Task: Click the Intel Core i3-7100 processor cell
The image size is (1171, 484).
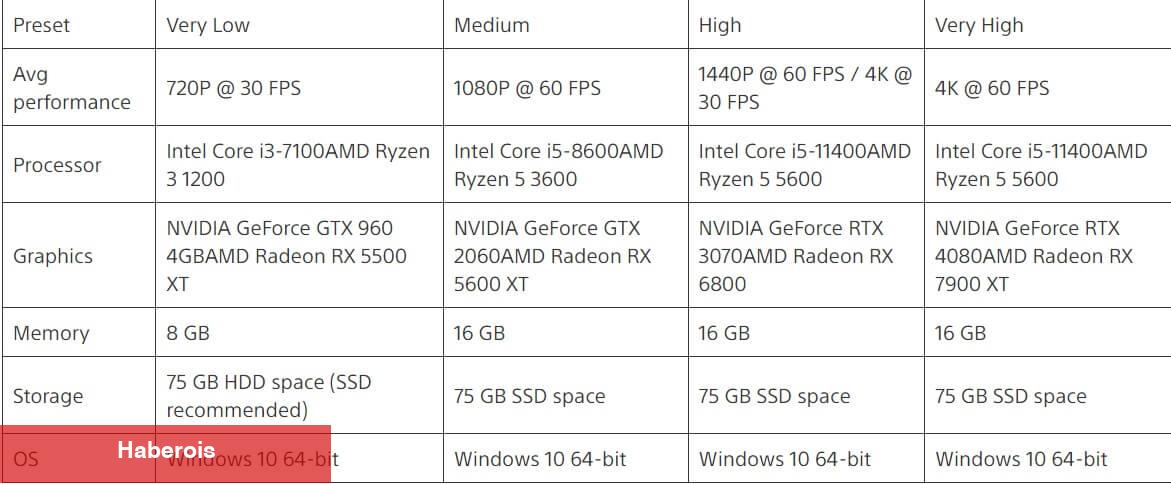Action: tap(299, 164)
